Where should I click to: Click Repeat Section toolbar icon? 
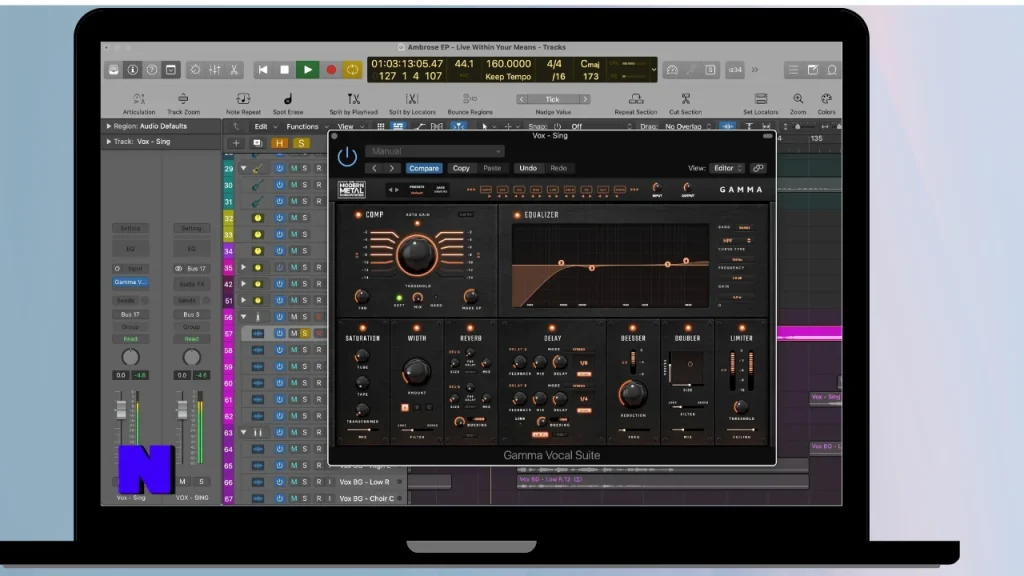click(x=635, y=99)
